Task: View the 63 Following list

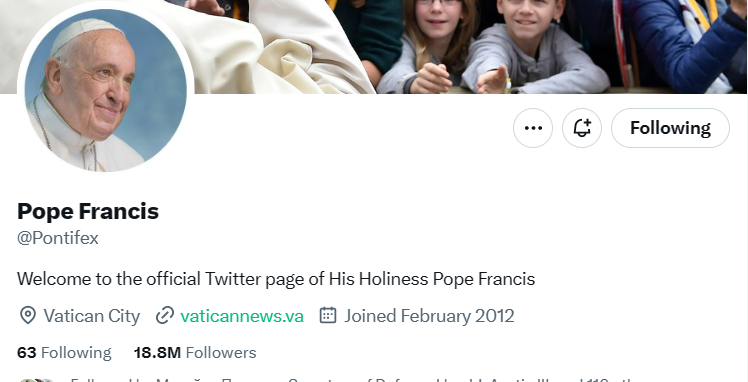Action: (x=64, y=352)
